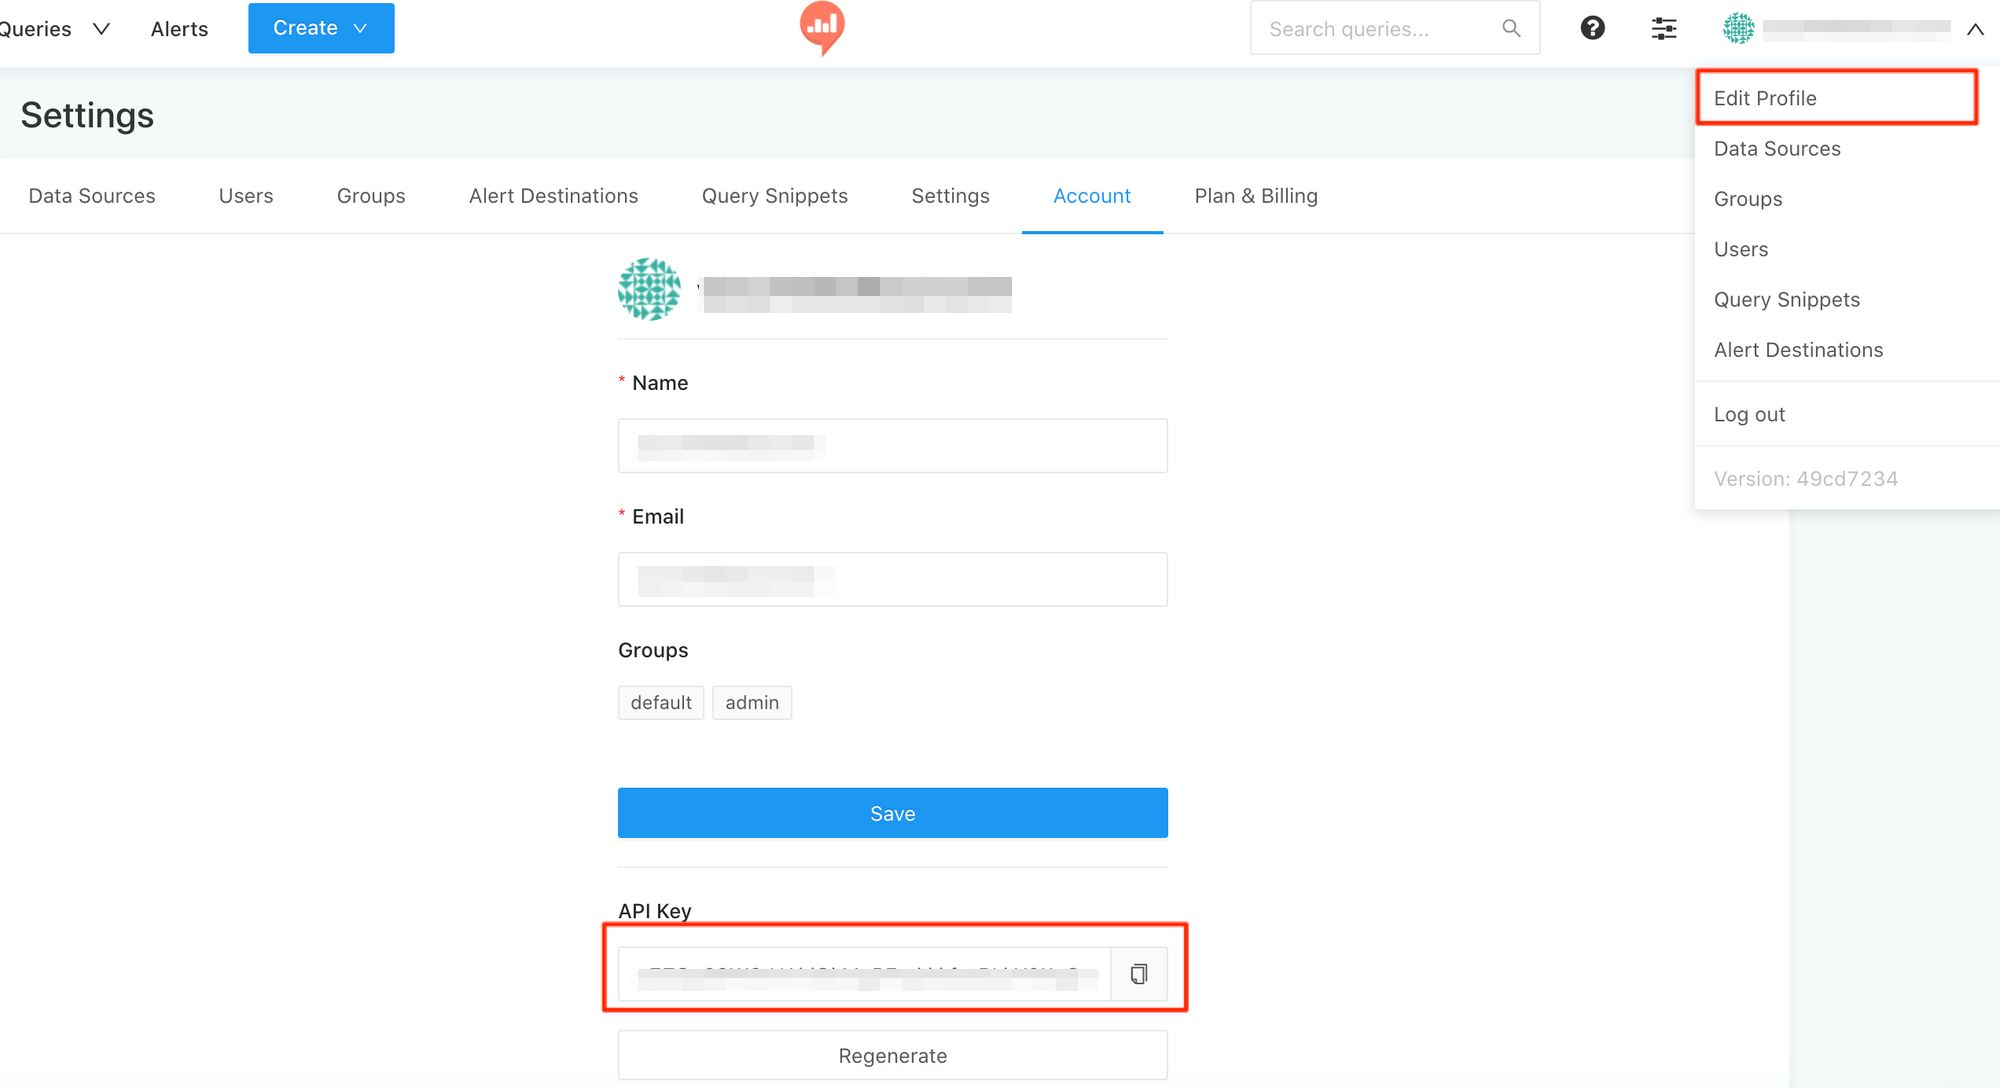Click the Search queries box
The height and width of the screenshot is (1088, 2000).
[1380, 28]
